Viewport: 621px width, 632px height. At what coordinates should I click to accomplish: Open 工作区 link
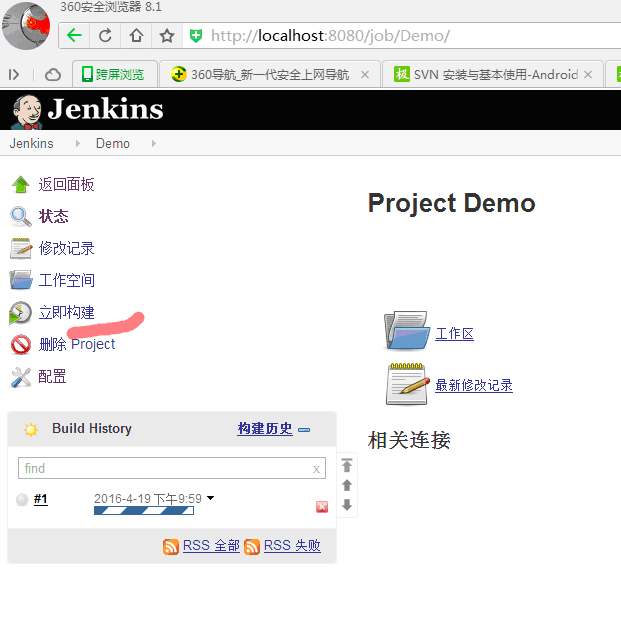455,334
